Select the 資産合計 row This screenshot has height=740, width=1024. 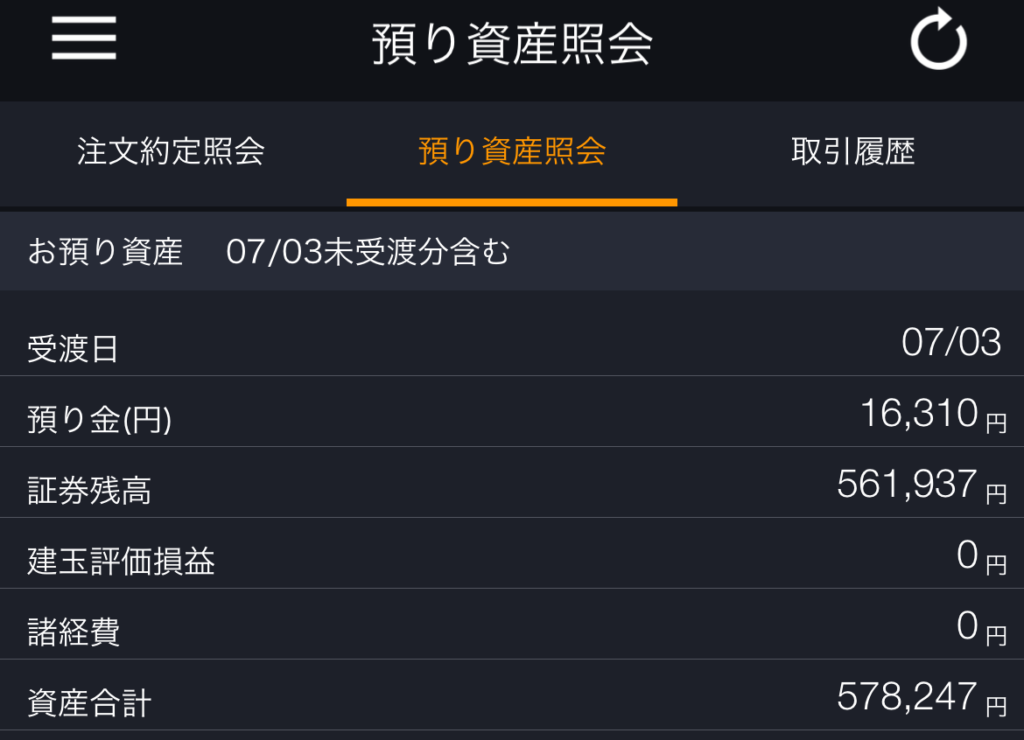coord(512,696)
